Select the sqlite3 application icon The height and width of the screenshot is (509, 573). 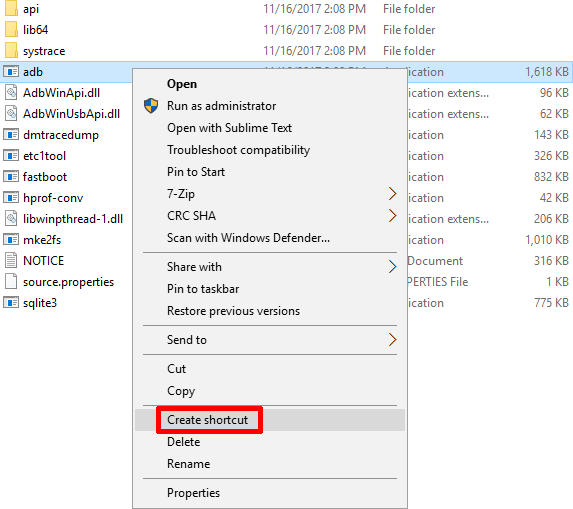tap(11, 303)
